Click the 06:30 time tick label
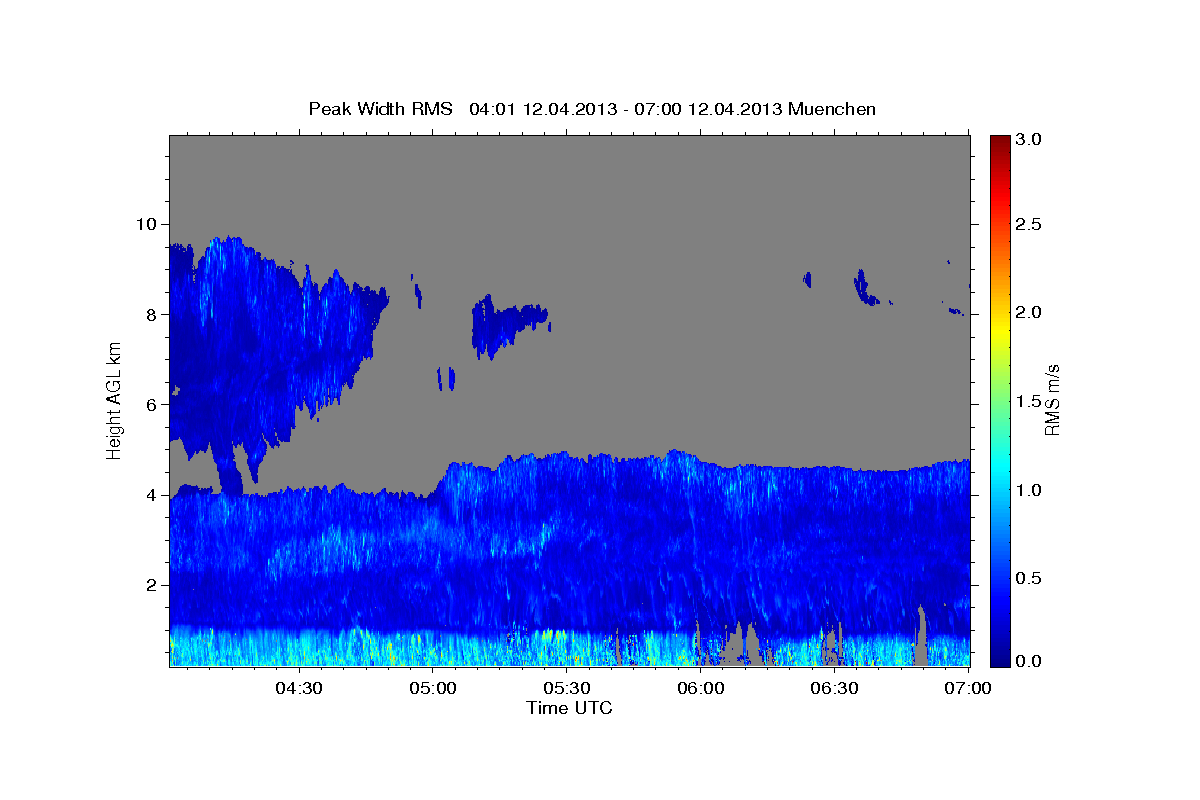 tap(835, 689)
